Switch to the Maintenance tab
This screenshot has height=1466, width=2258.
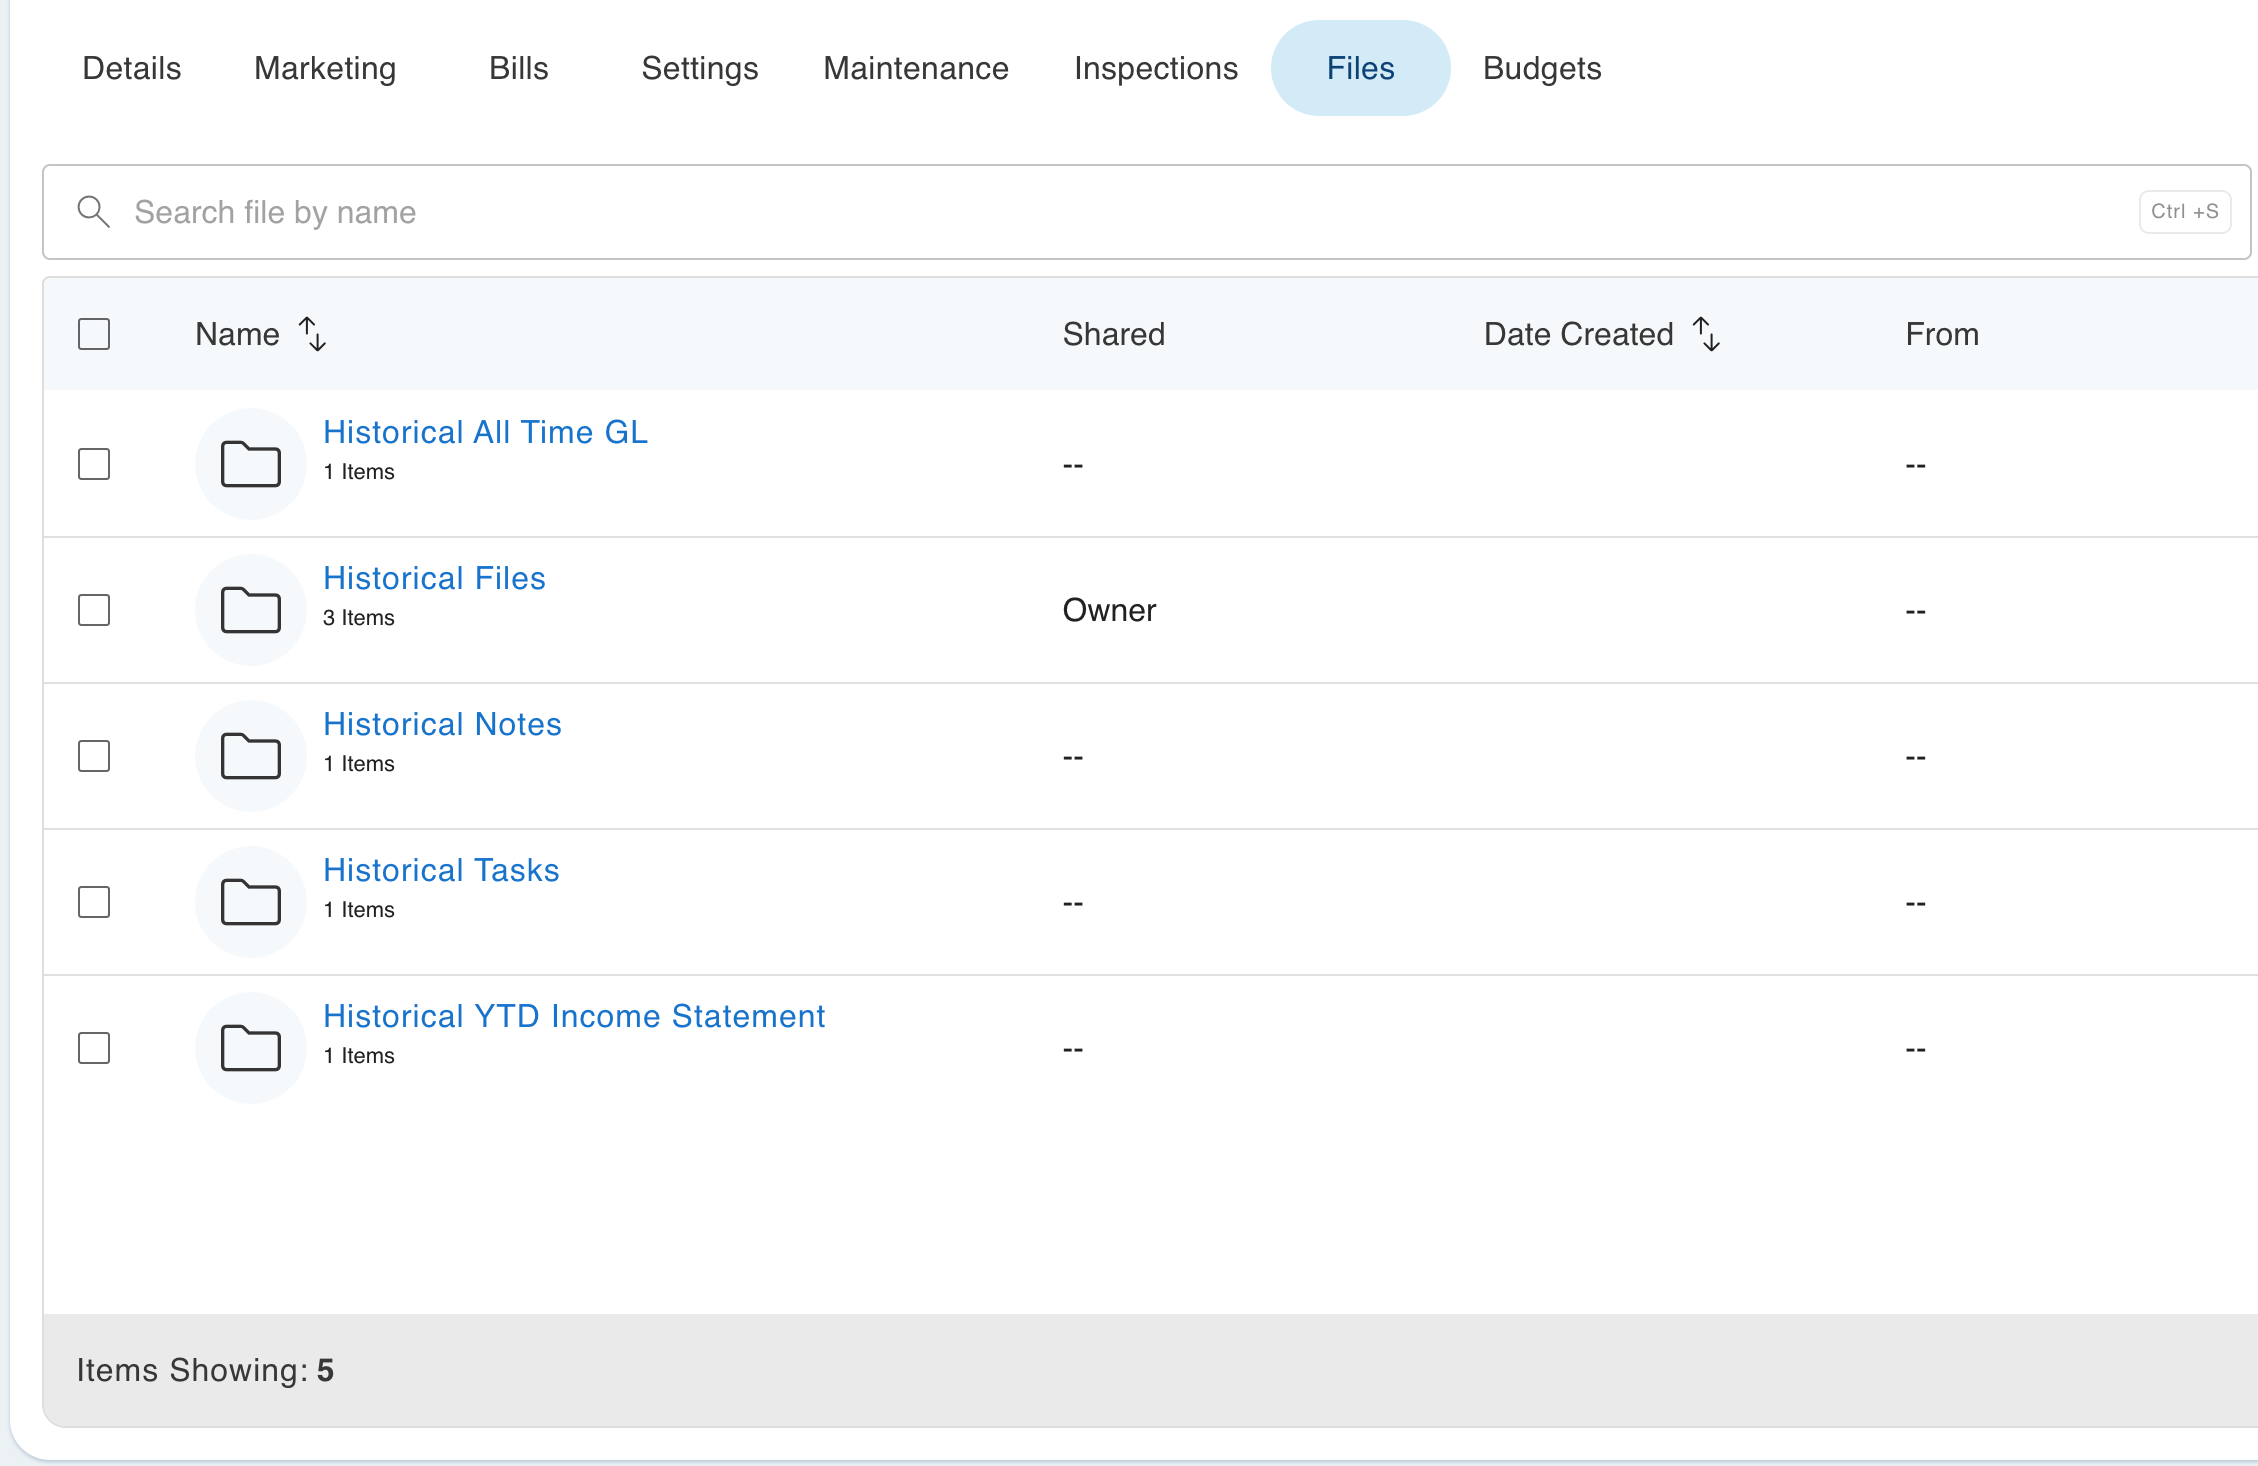(916, 68)
